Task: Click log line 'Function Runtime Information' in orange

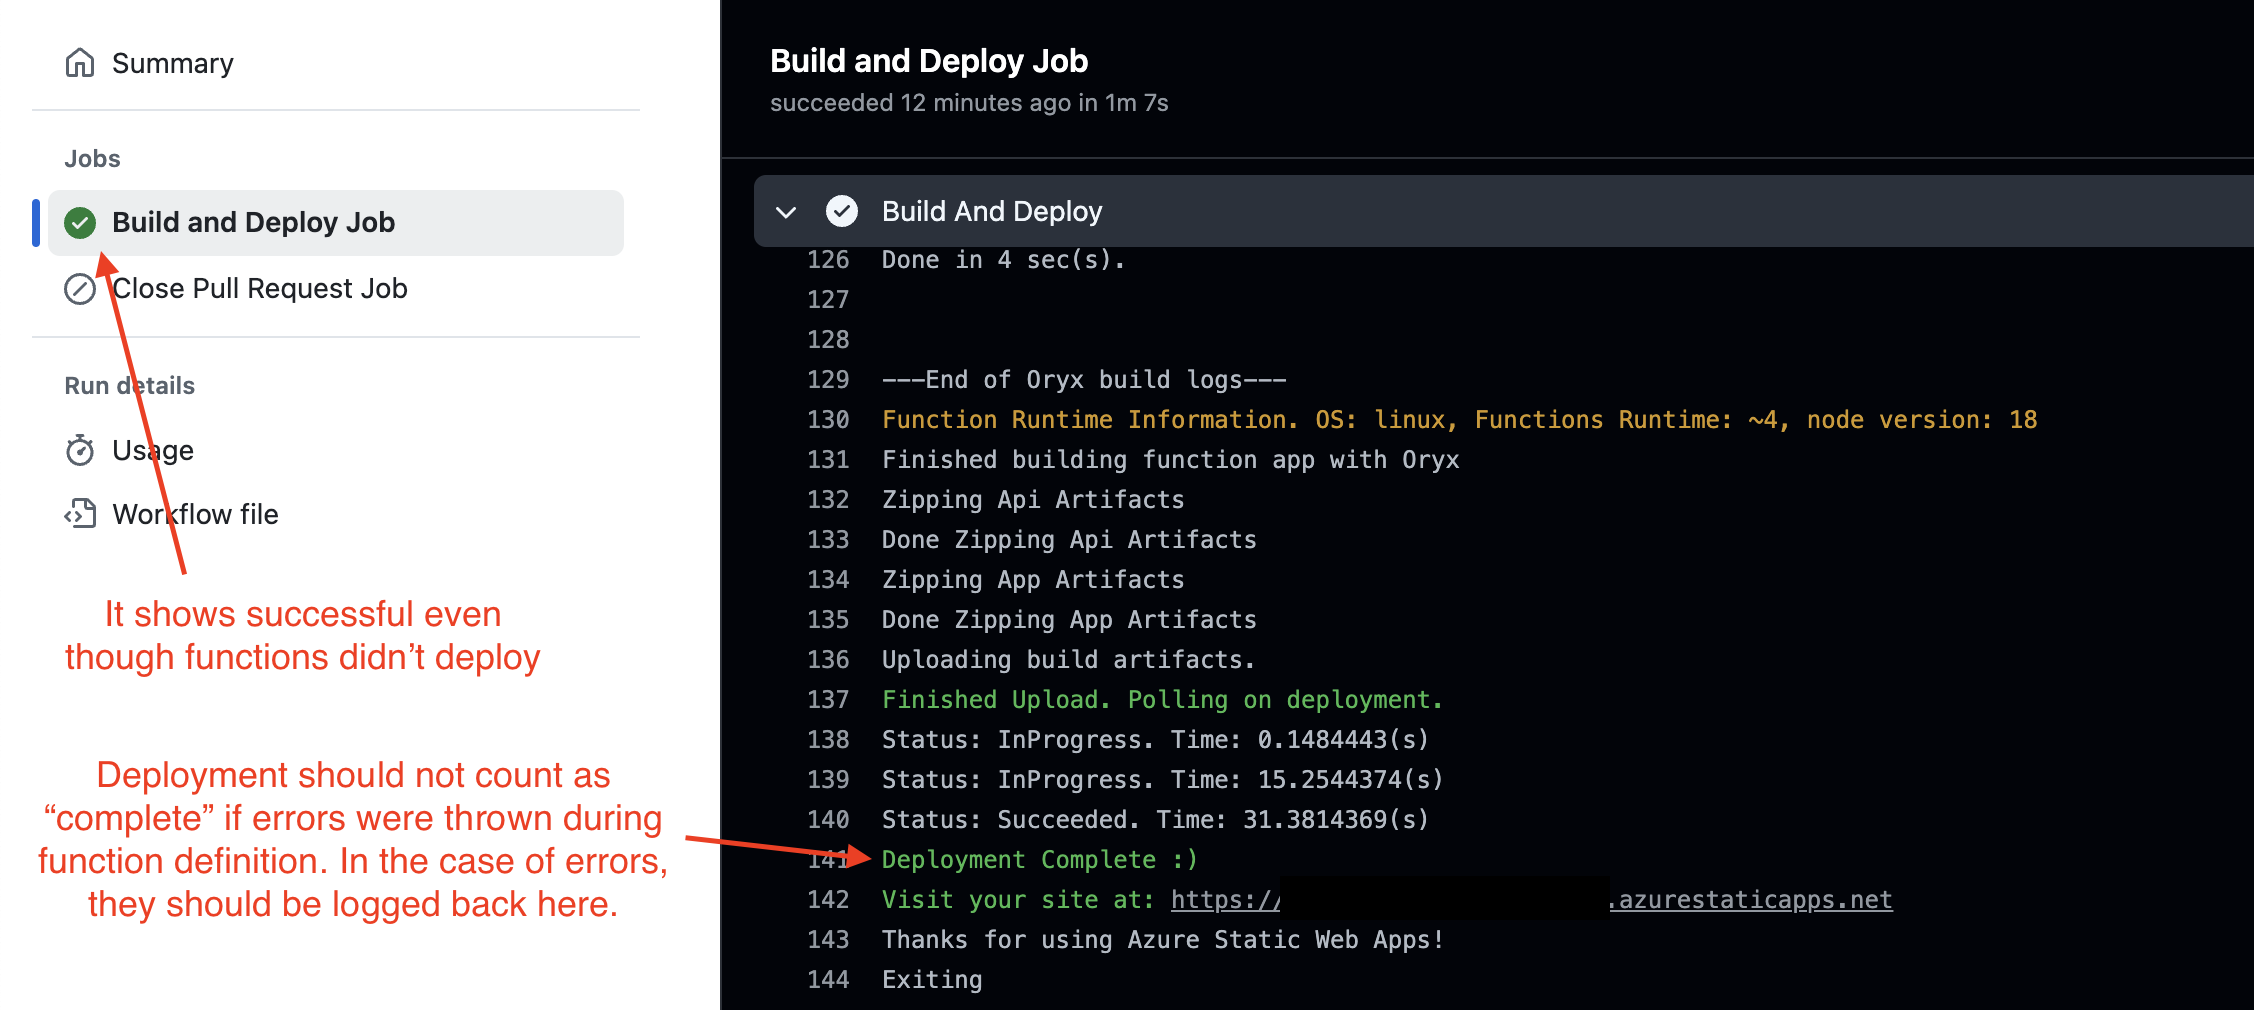Action: 1460,420
